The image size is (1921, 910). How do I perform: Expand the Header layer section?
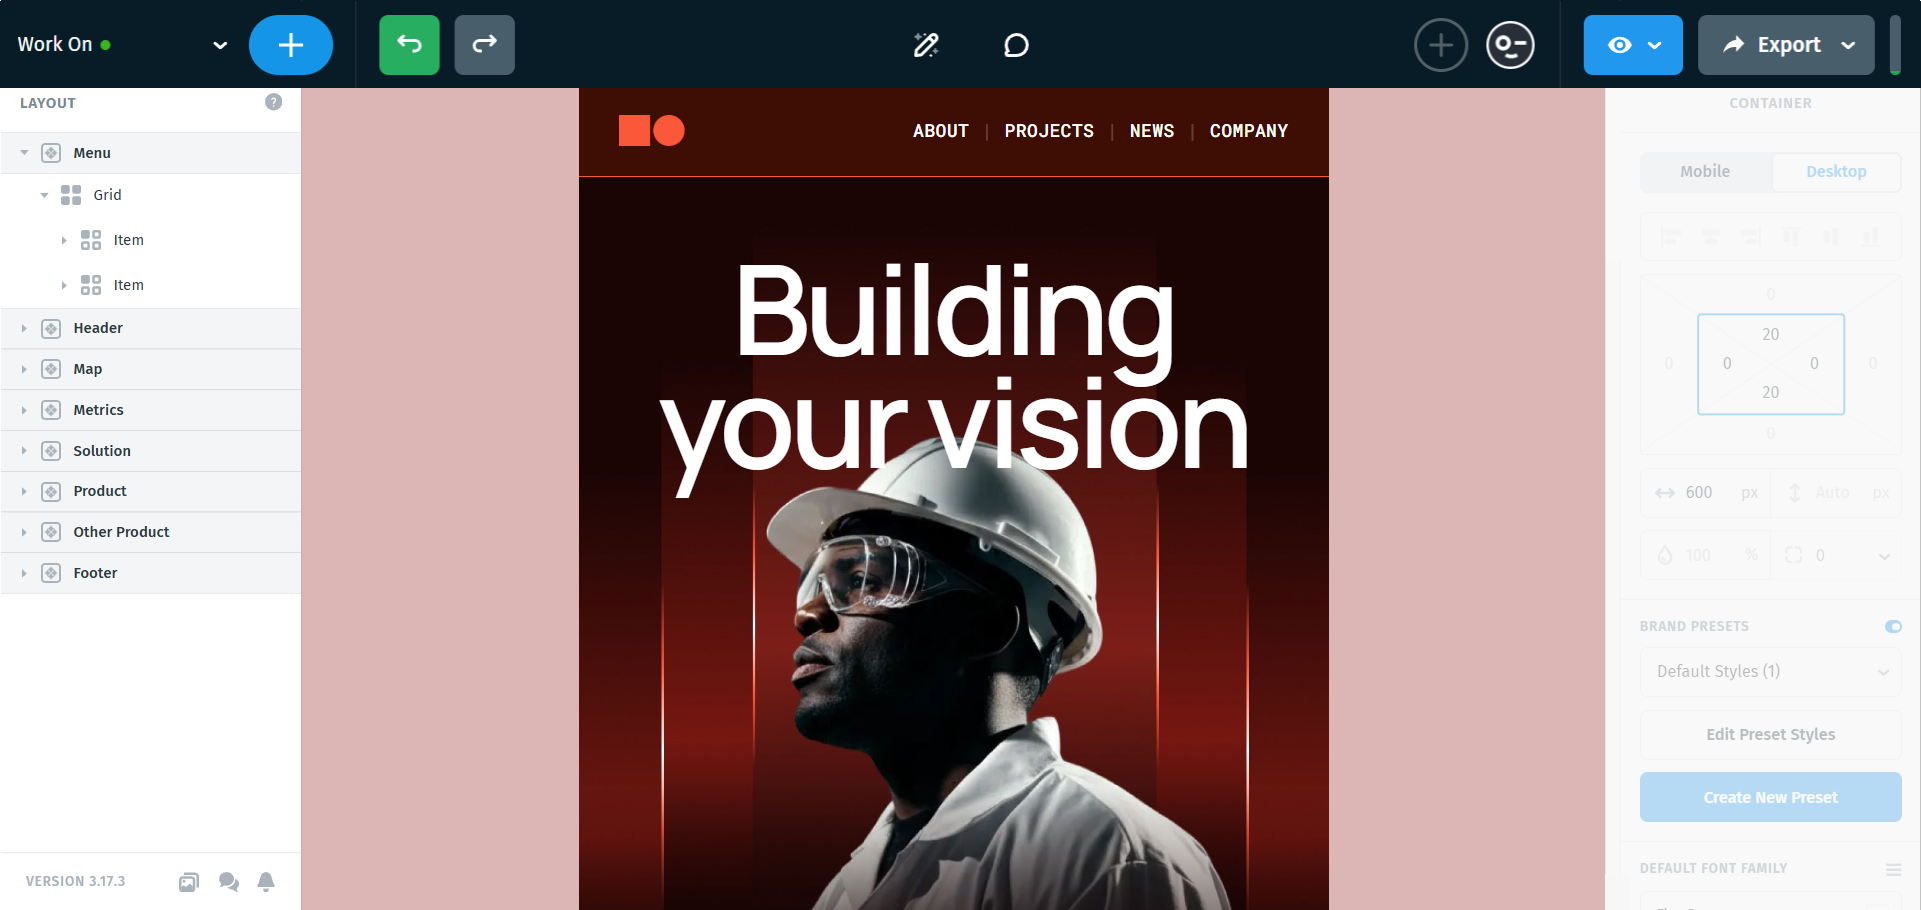point(24,328)
